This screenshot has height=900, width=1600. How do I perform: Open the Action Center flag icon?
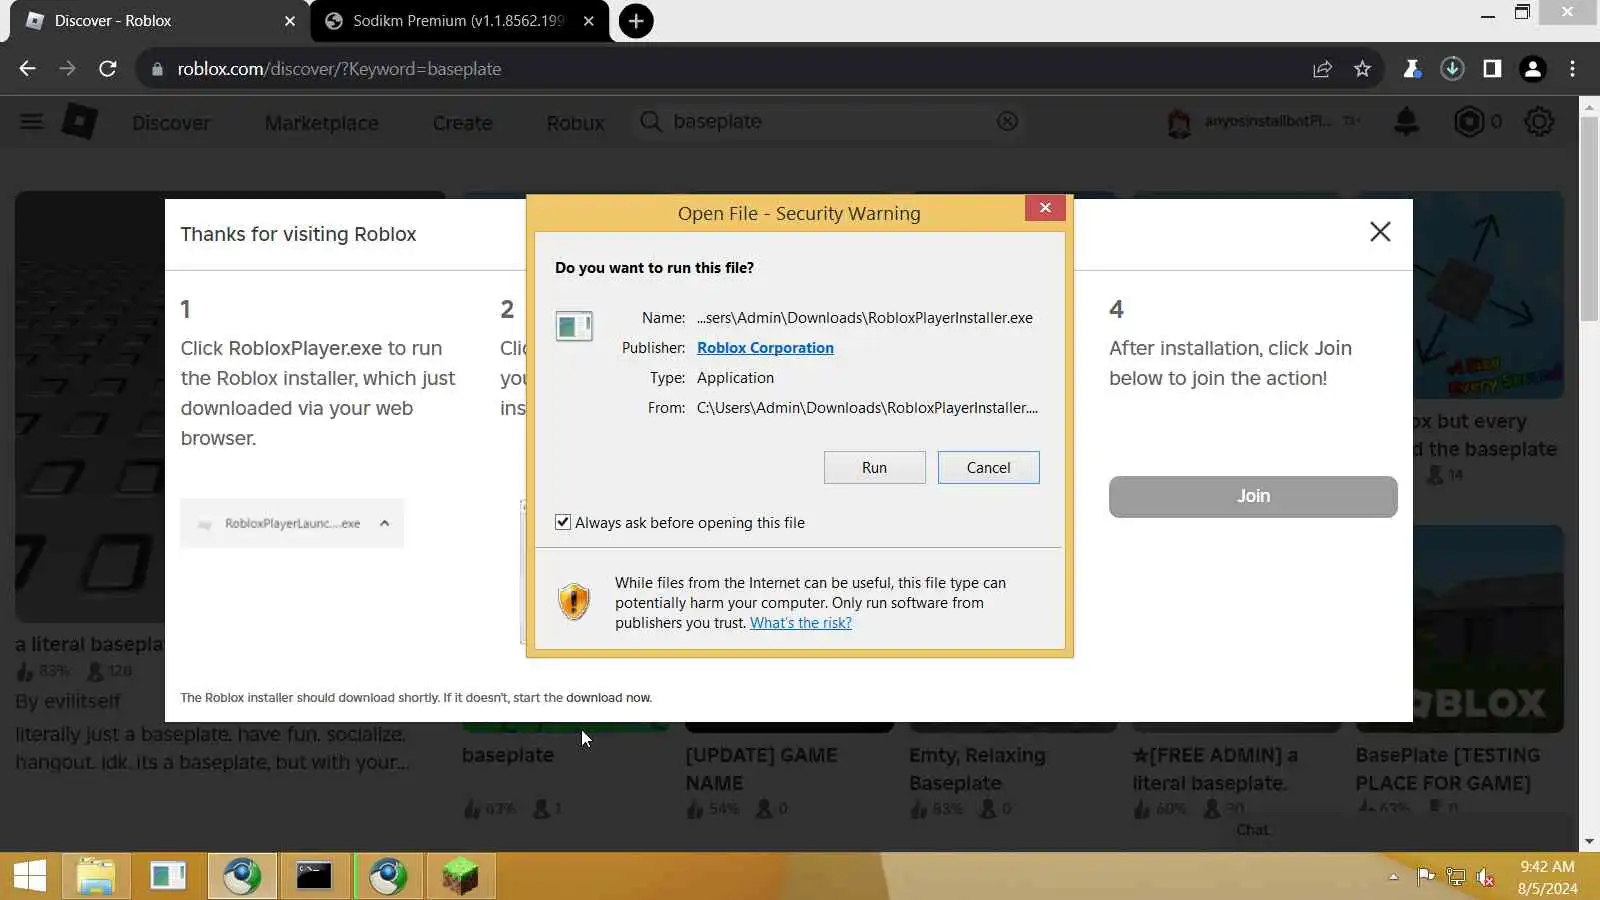(x=1425, y=877)
